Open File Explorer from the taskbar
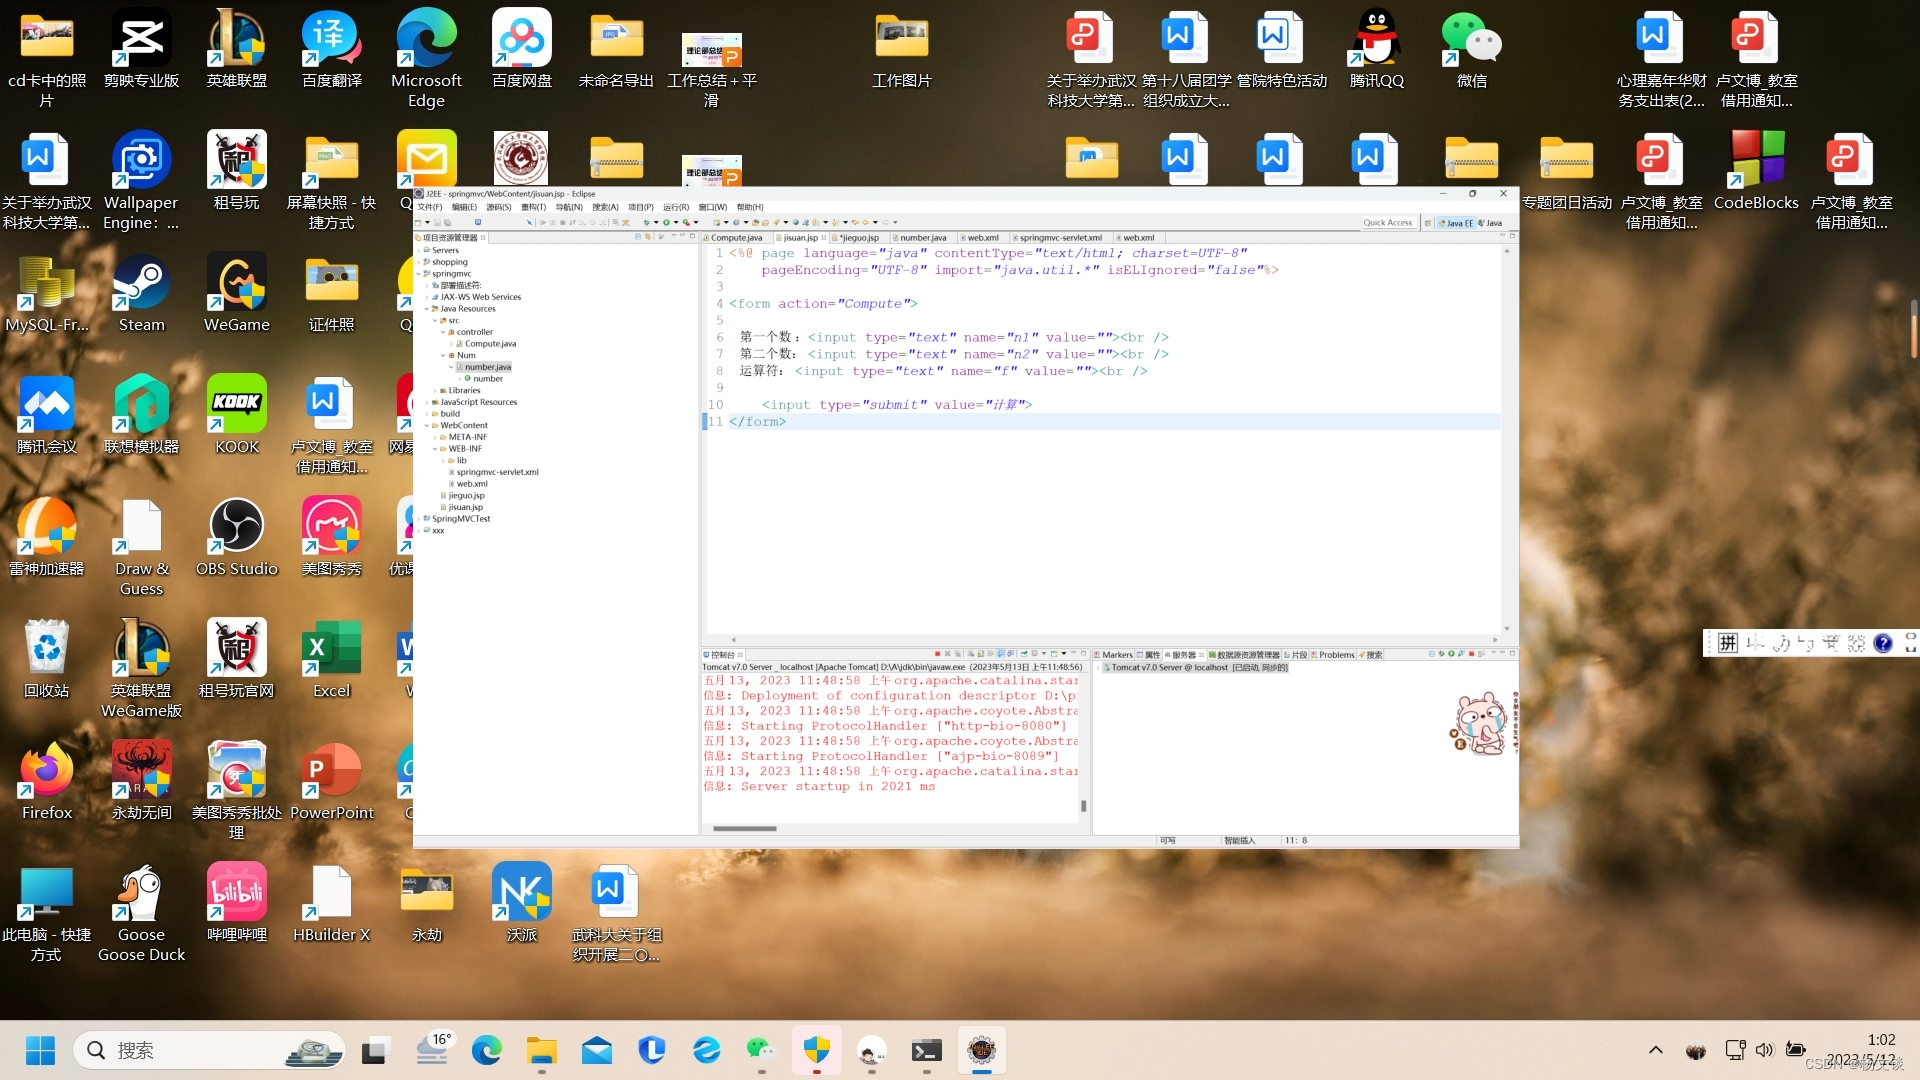1920x1080 pixels. (x=542, y=1050)
